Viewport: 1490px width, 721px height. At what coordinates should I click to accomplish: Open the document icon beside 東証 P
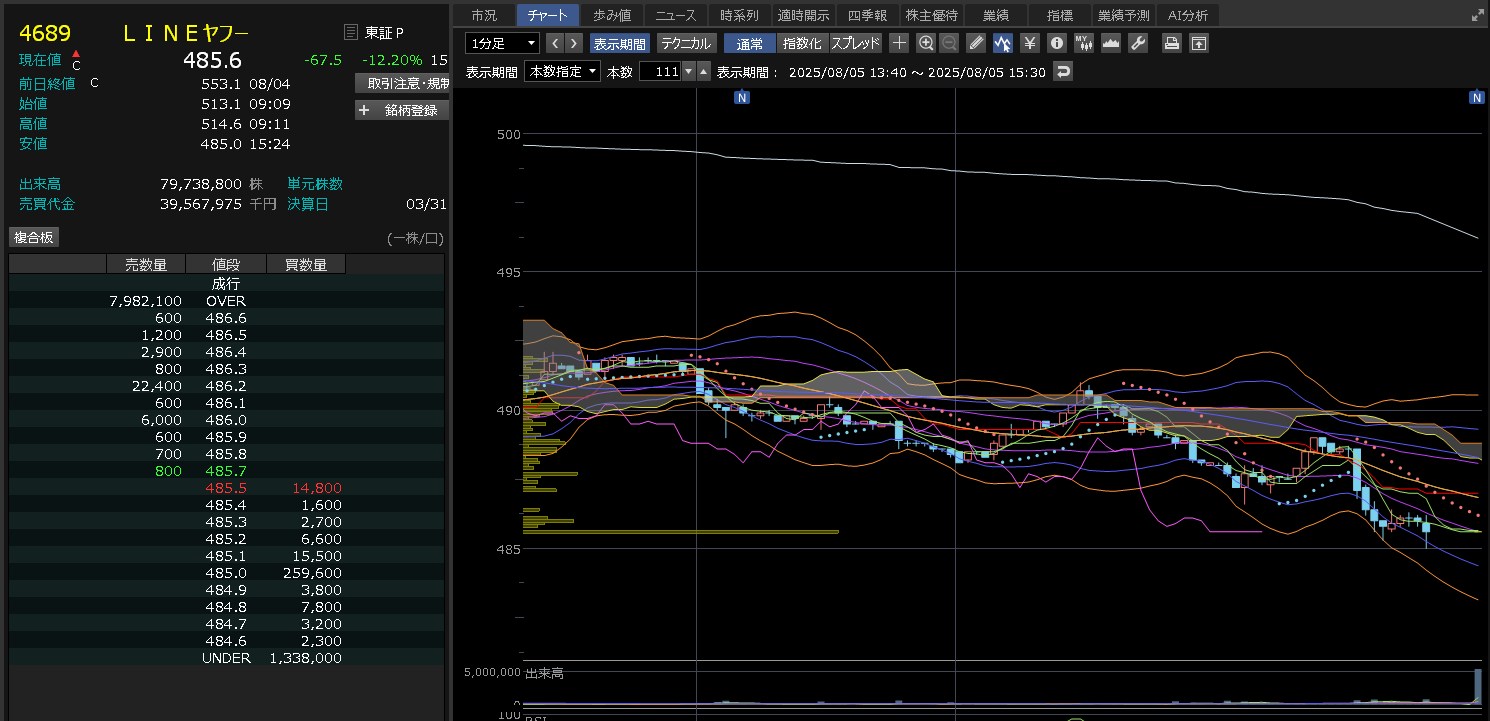click(350, 33)
